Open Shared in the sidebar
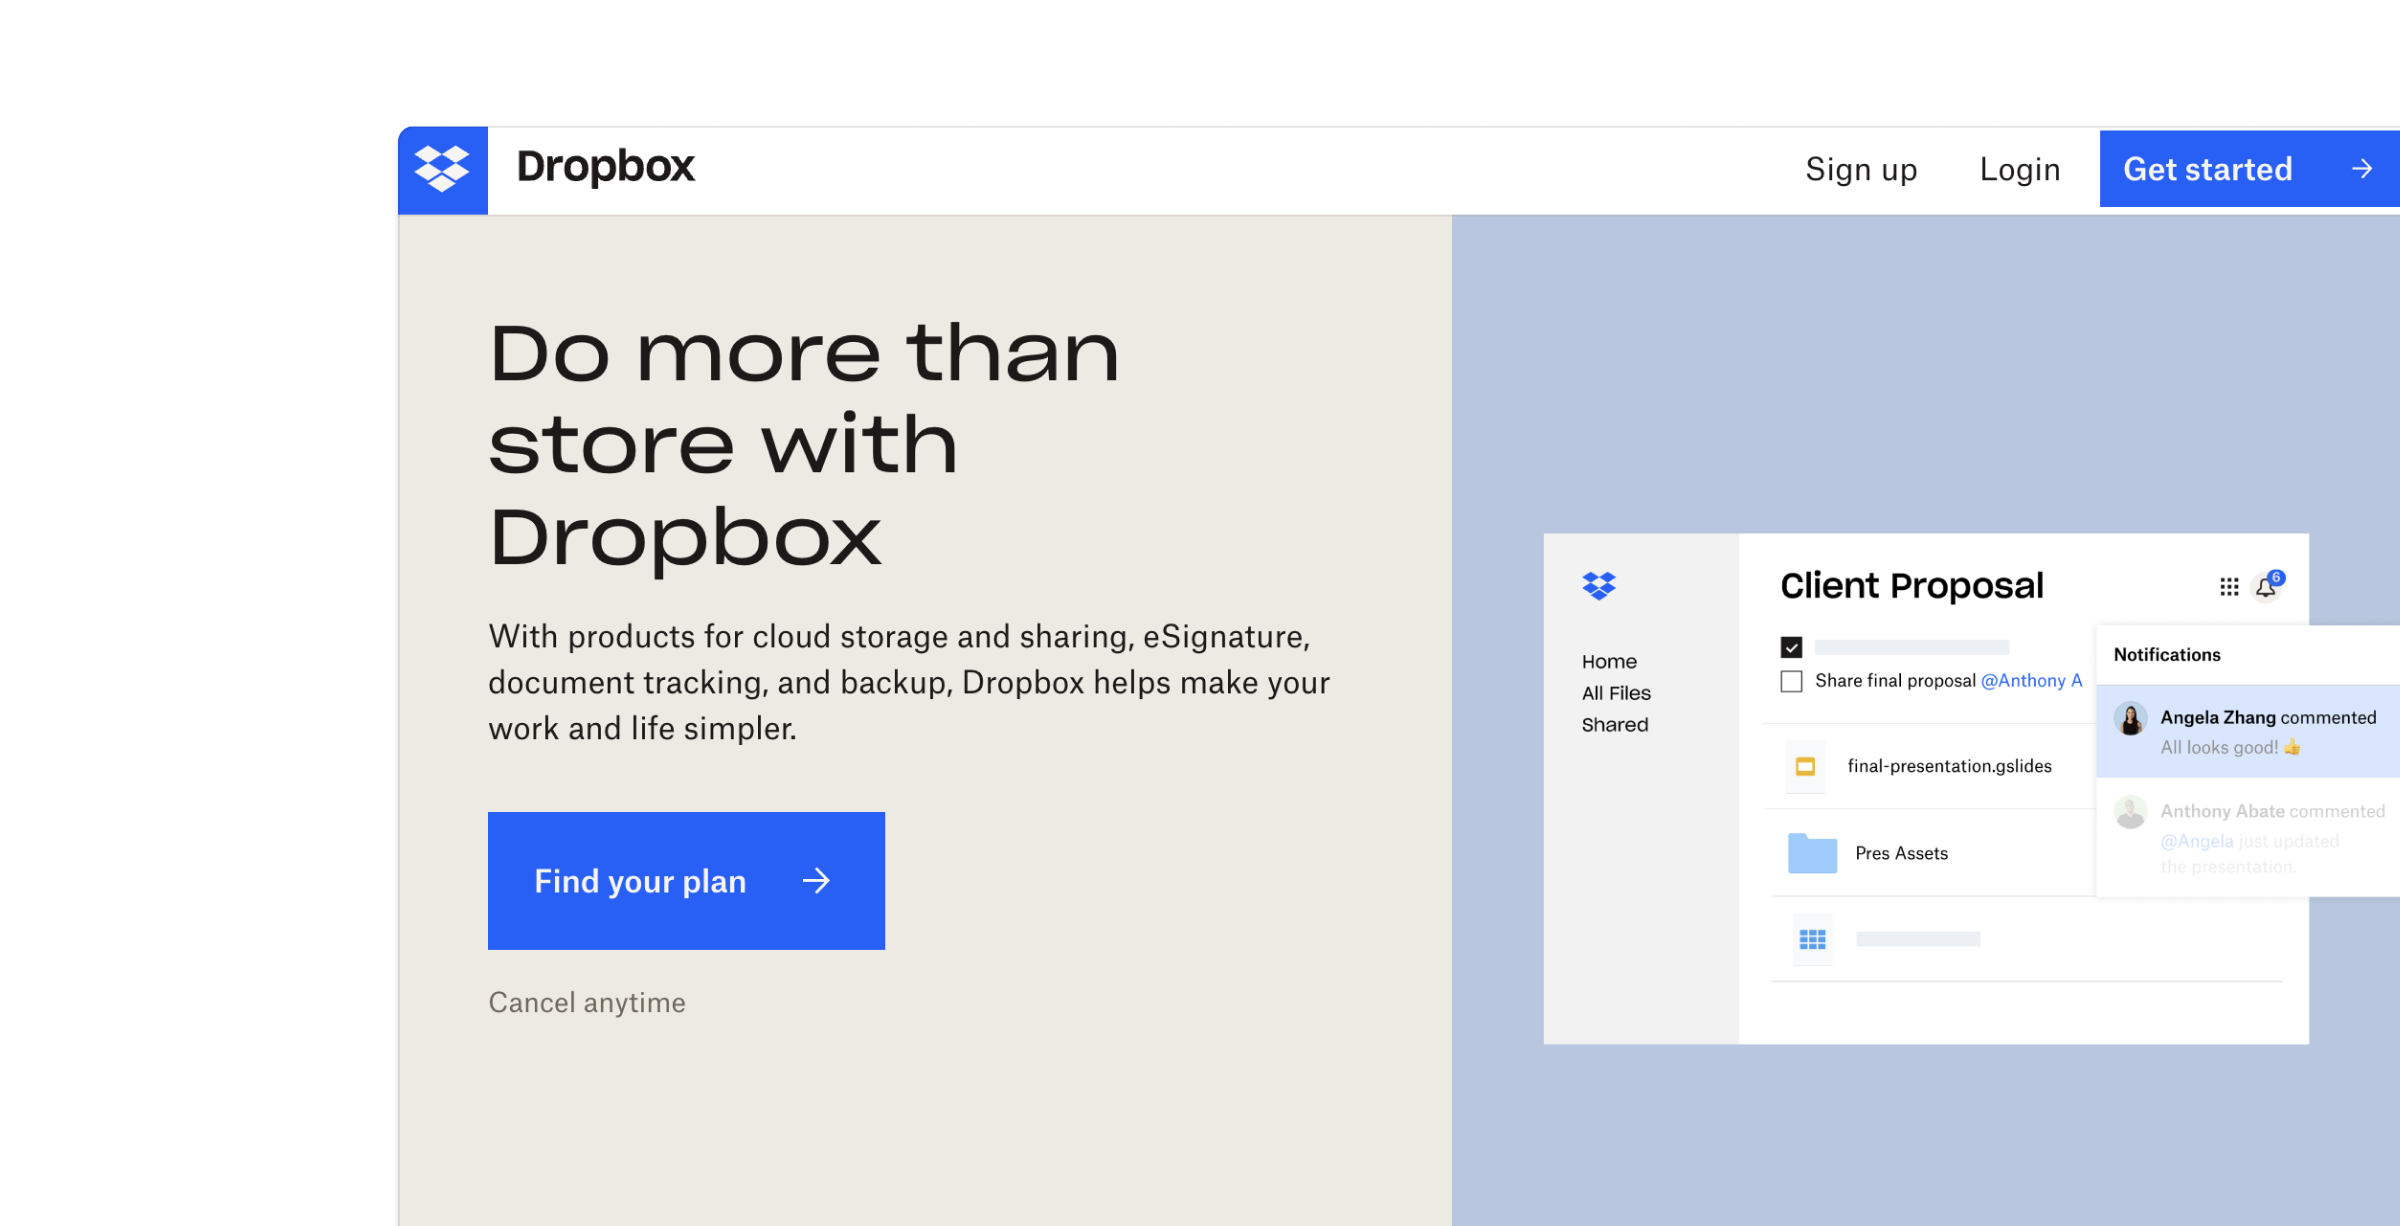Image resolution: width=2400 pixels, height=1226 pixels. coord(1615,725)
